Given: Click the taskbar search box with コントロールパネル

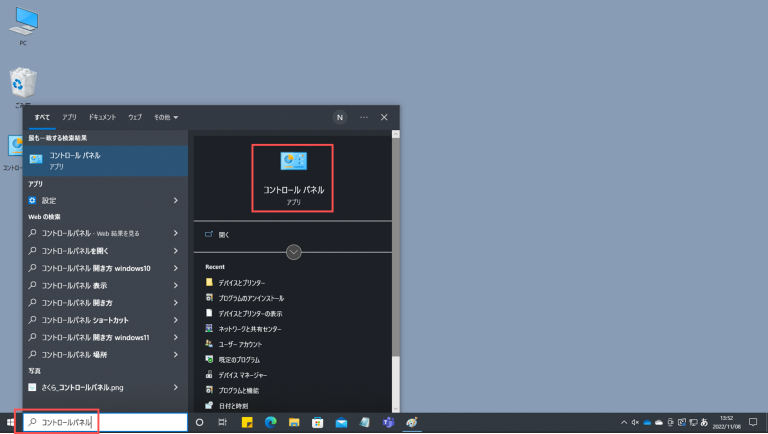Looking at the screenshot, I should (105, 422).
